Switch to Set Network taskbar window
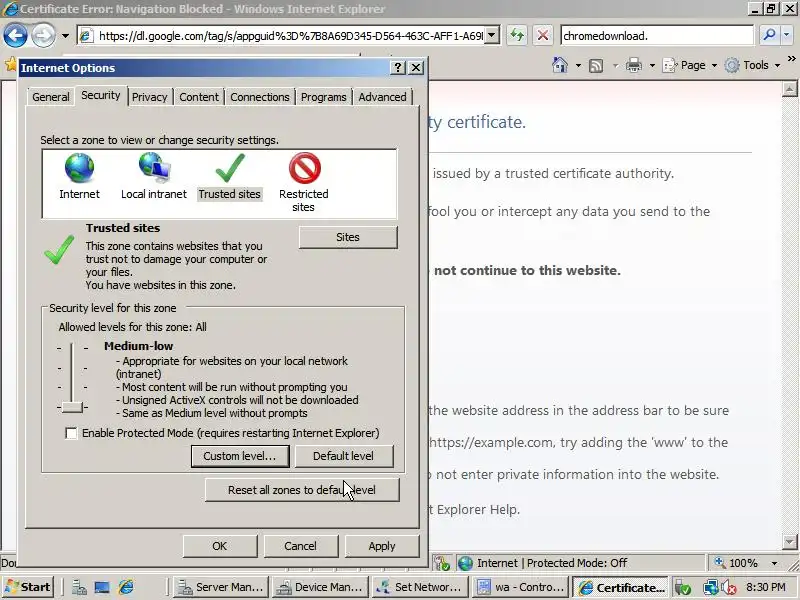 tap(420, 587)
